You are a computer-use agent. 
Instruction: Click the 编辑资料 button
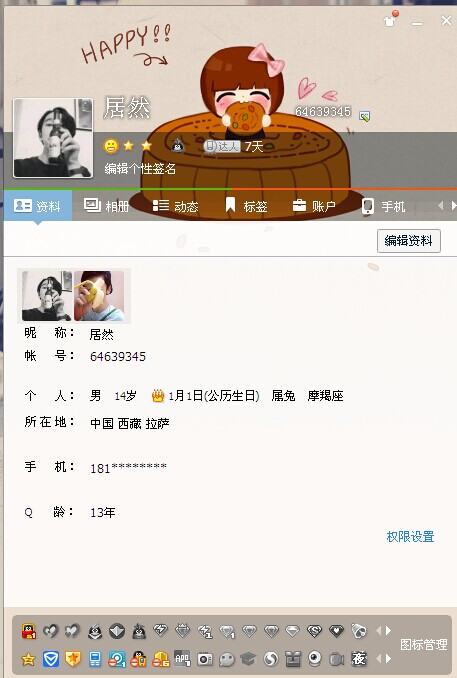pyautogui.click(x=409, y=241)
